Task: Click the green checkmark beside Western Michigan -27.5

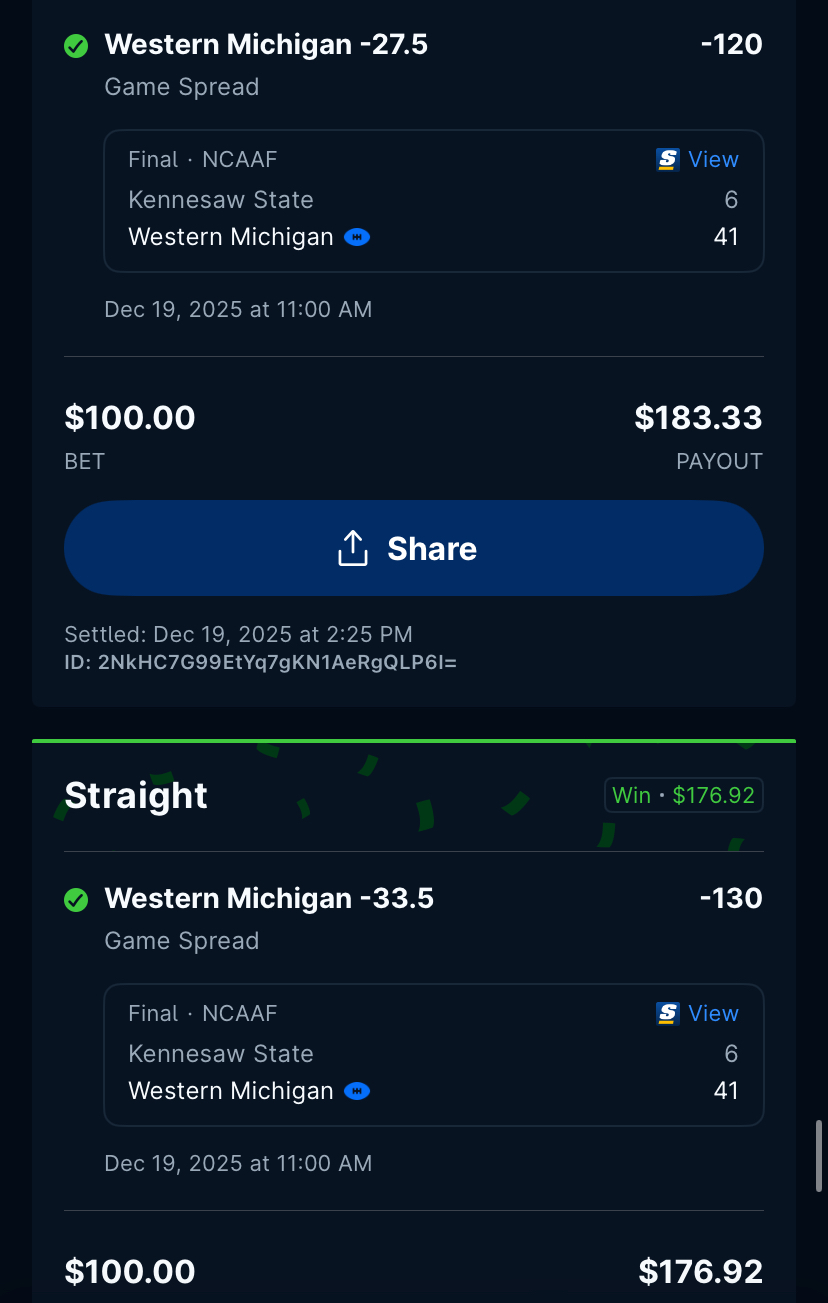Action: click(76, 46)
